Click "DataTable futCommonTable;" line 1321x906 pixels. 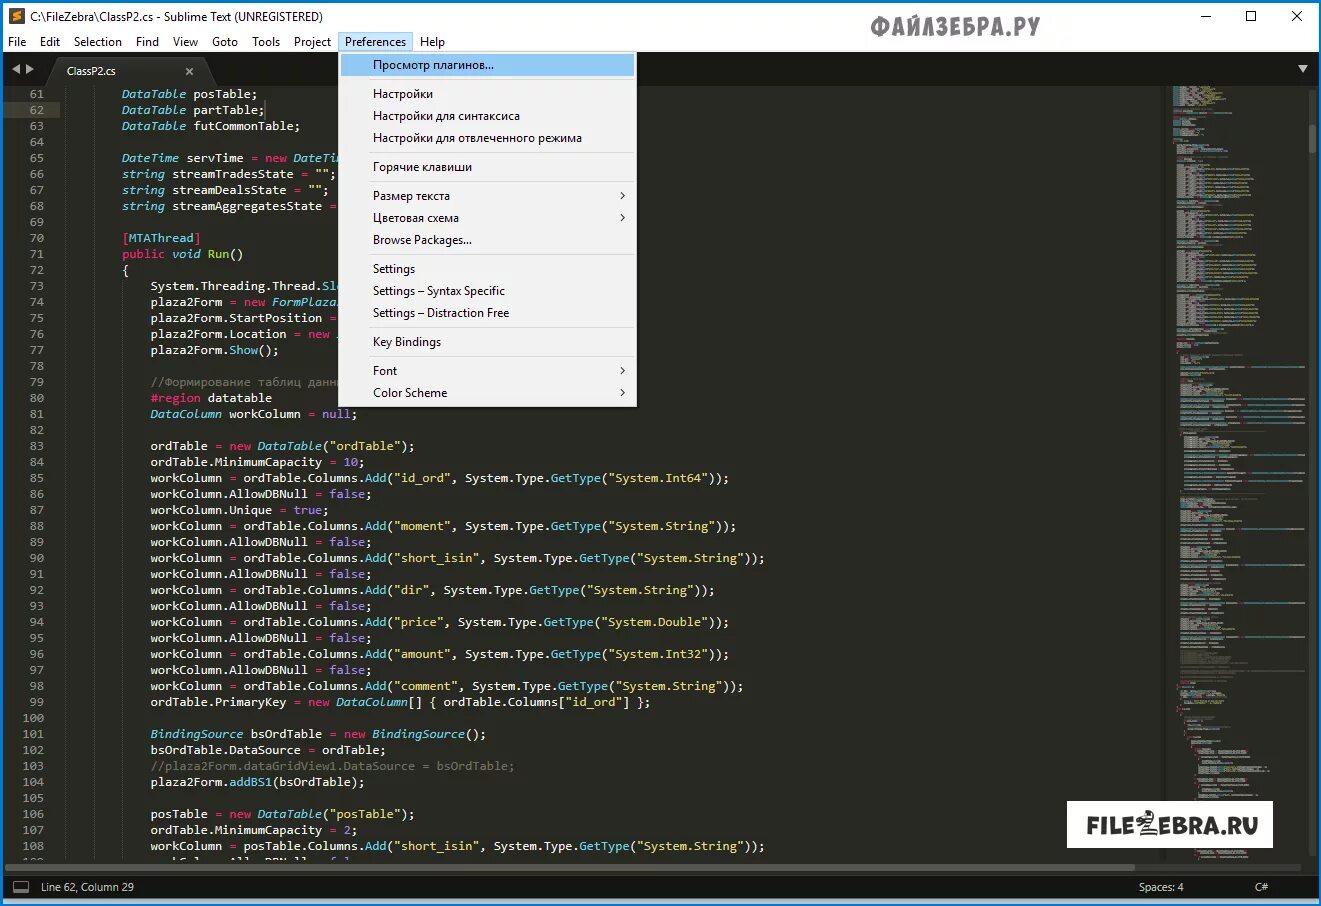coord(211,126)
